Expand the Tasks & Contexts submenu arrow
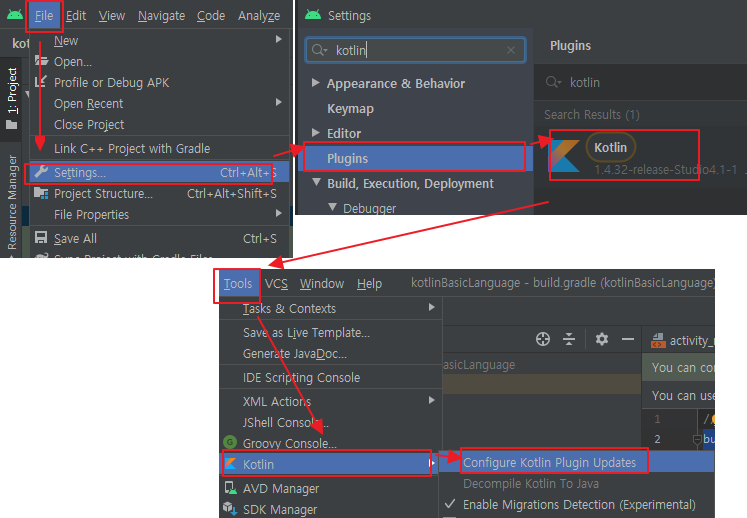 pos(431,307)
